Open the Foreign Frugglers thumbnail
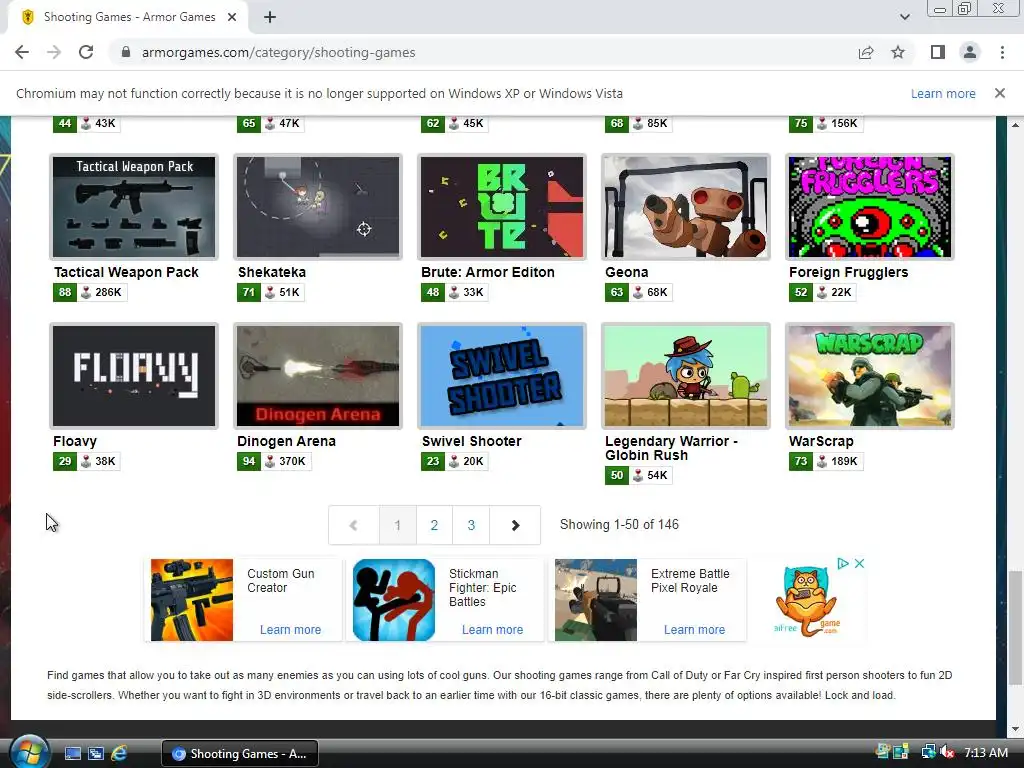 point(870,207)
